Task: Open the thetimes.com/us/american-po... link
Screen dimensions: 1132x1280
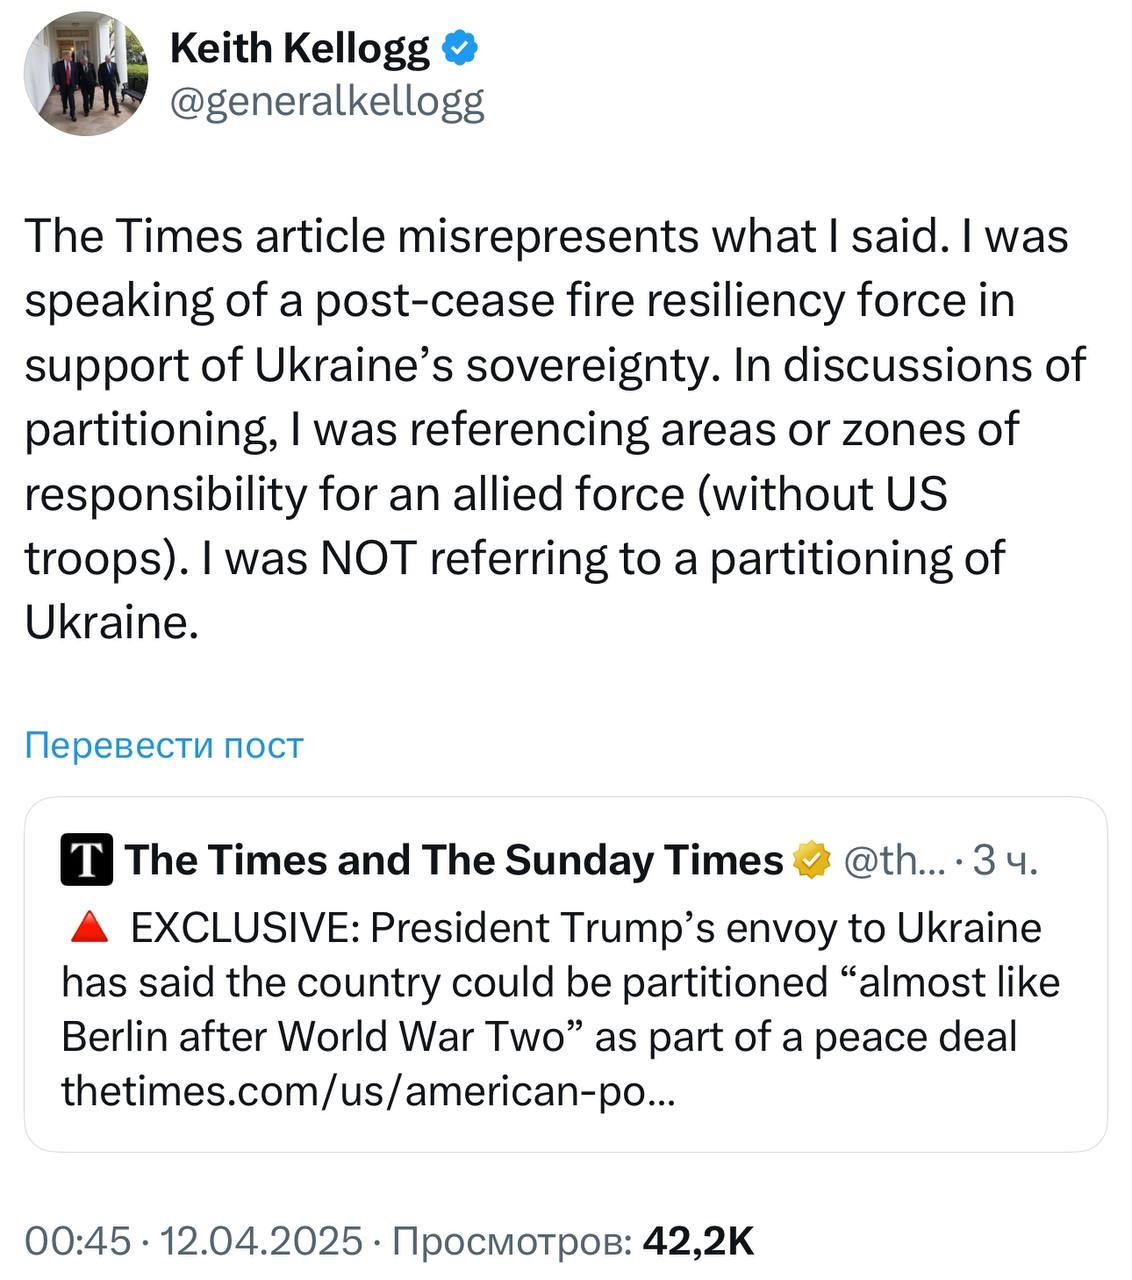Action: 369,1089
